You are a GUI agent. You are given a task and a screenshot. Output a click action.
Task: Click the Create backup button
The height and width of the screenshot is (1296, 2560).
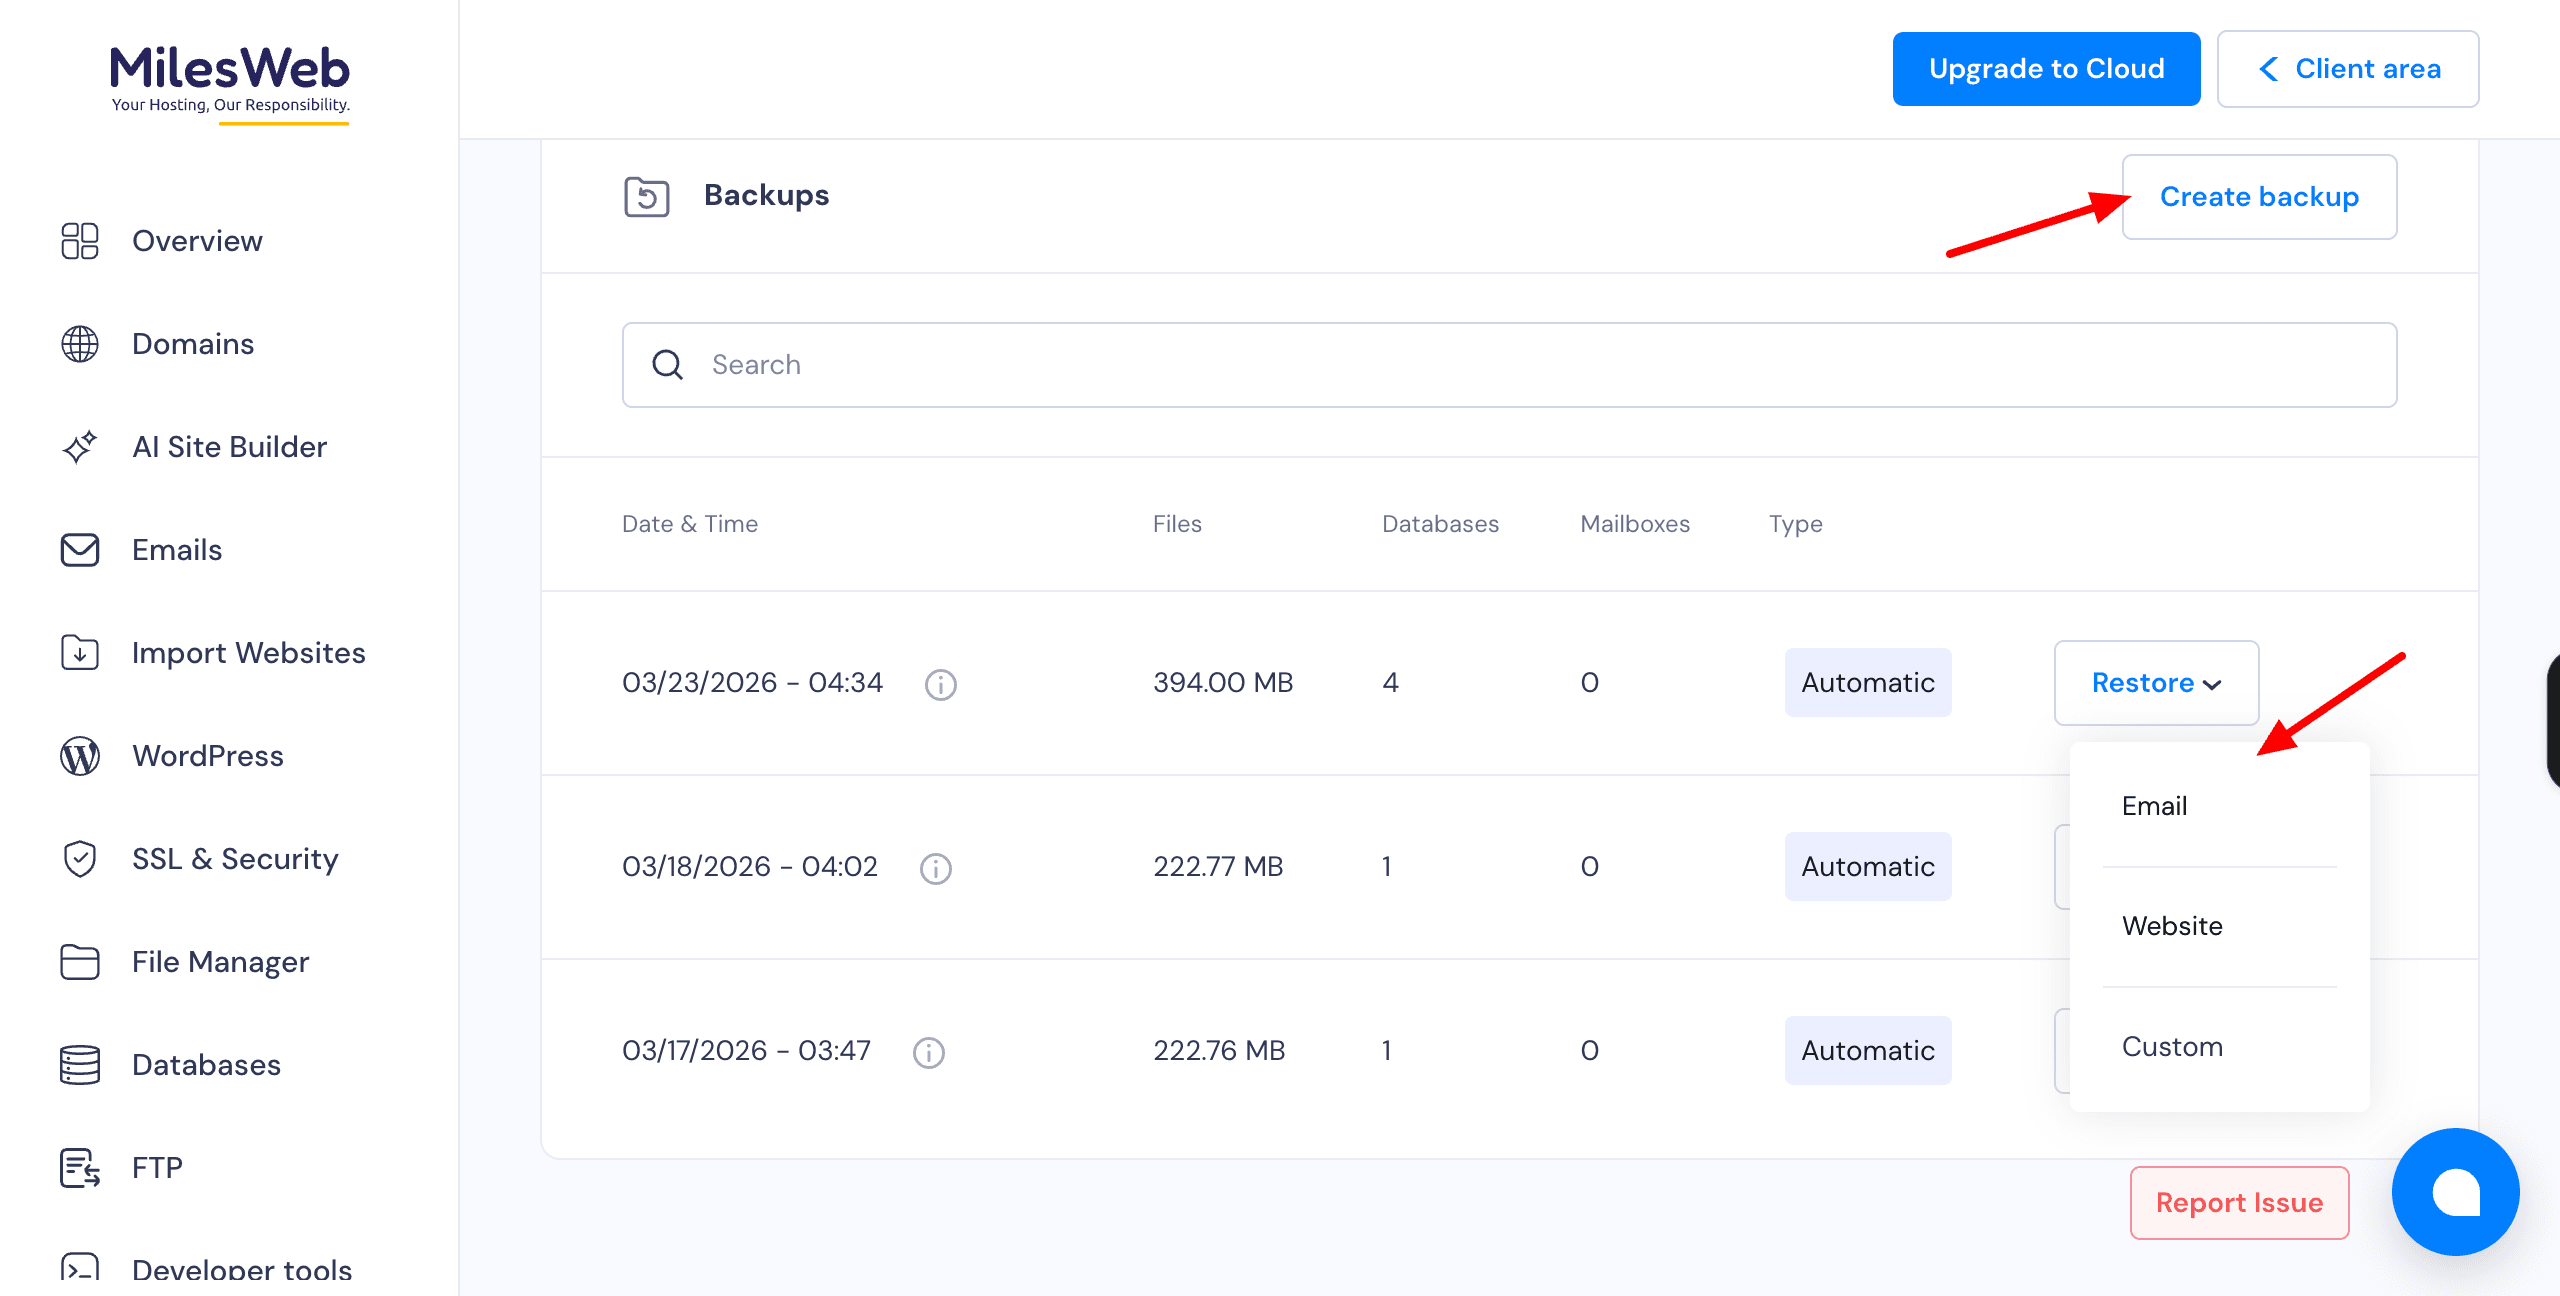pos(2259,197)
